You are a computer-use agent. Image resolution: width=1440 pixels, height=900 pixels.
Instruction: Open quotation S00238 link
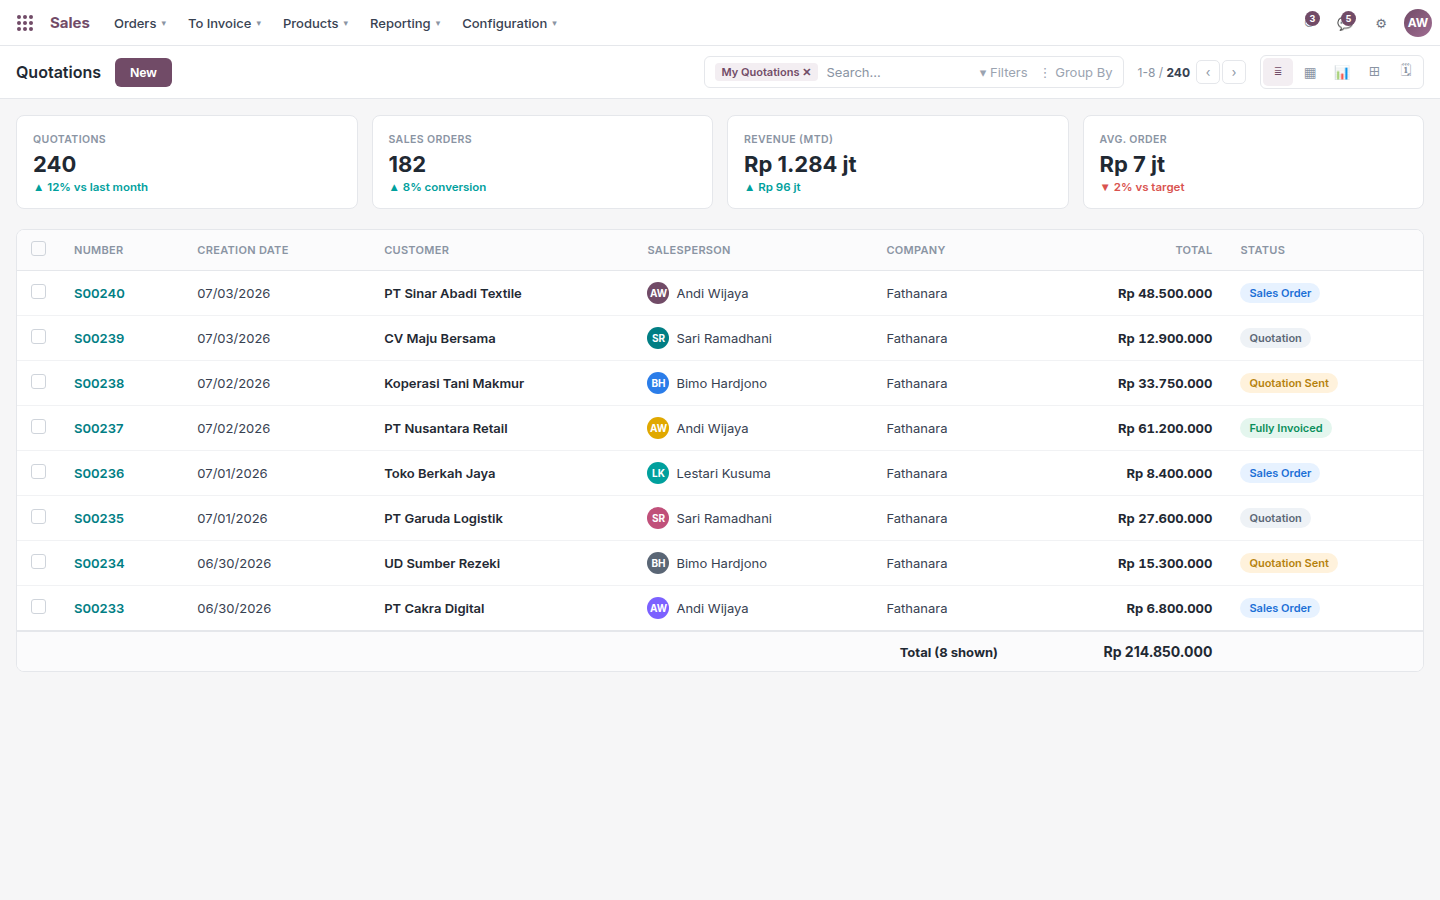99,383
